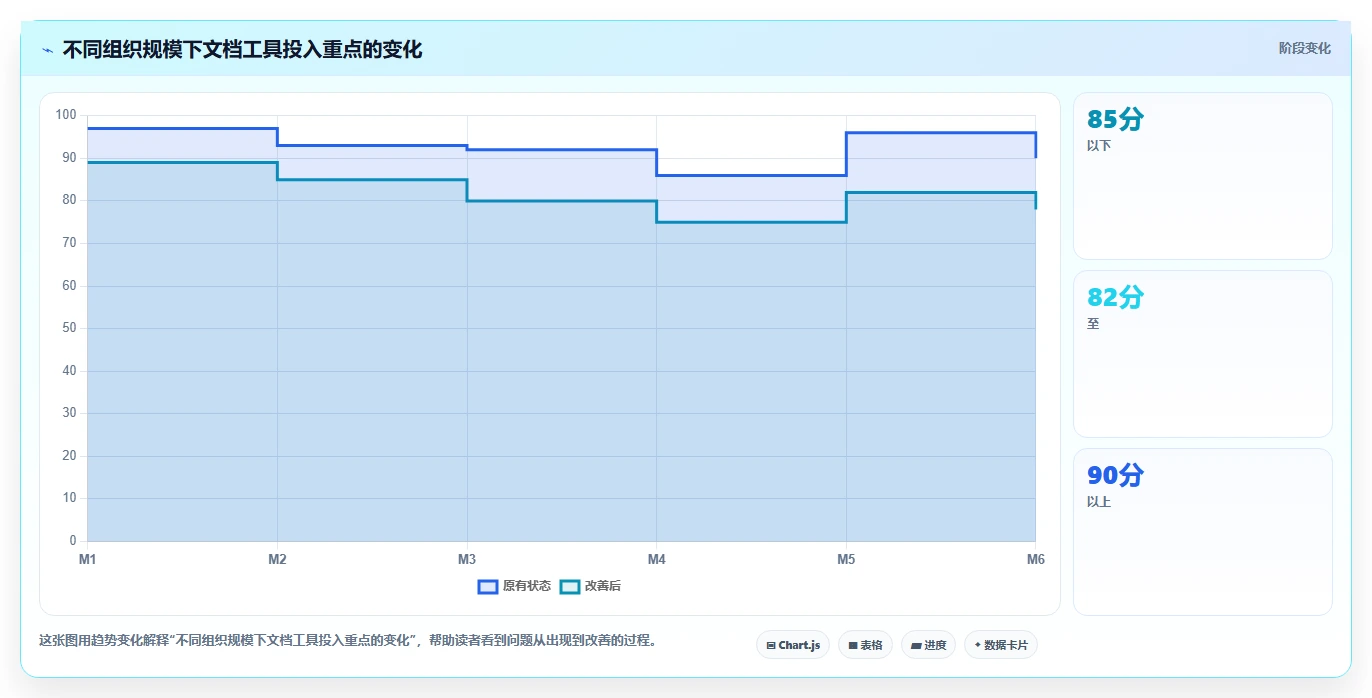Toggle the 原有状态 legend entry
1372x698 pixels.
click(x=514, y=586)
